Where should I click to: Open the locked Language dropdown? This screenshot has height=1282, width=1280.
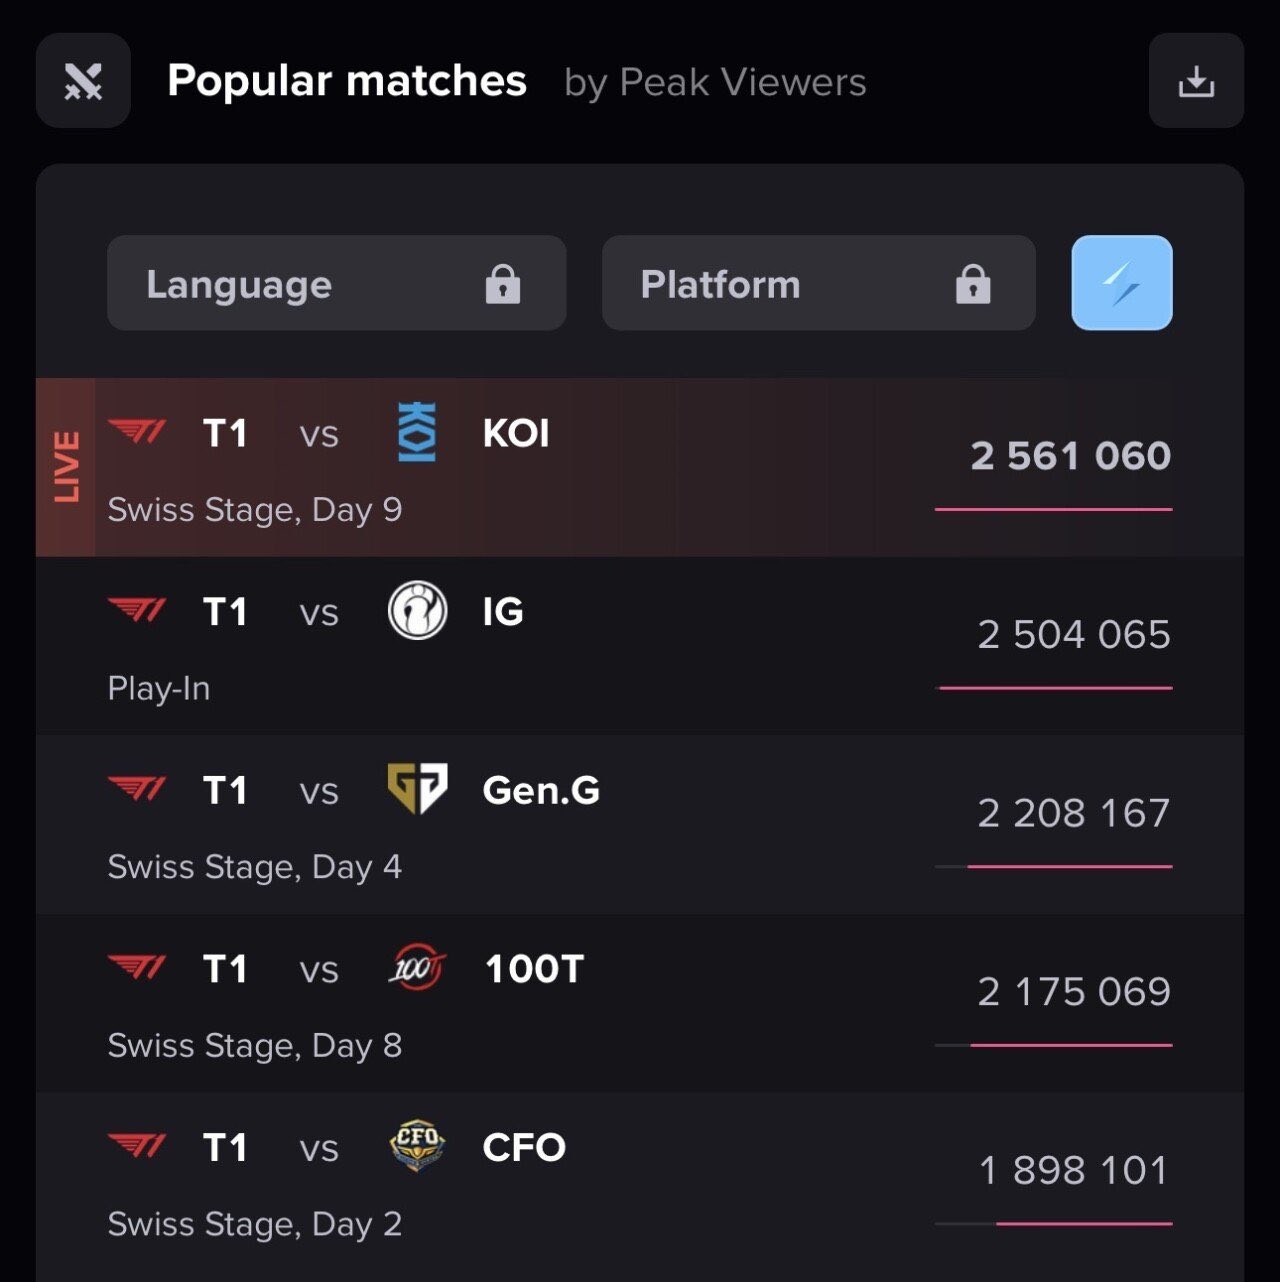336,284
